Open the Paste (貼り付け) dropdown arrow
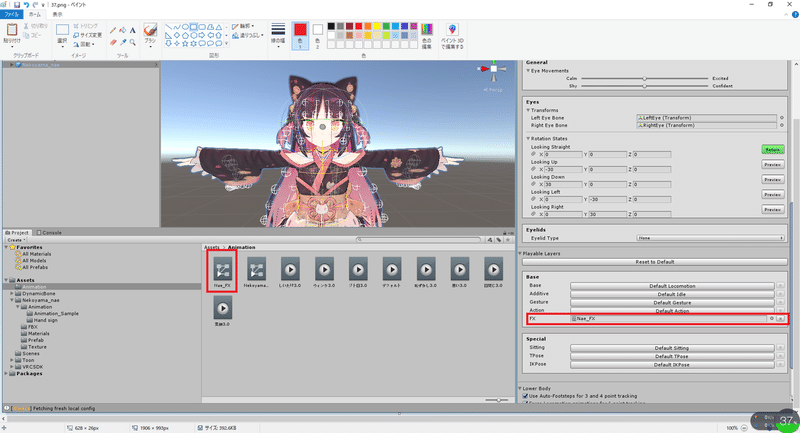800x433 pixels. pos(12,46)
